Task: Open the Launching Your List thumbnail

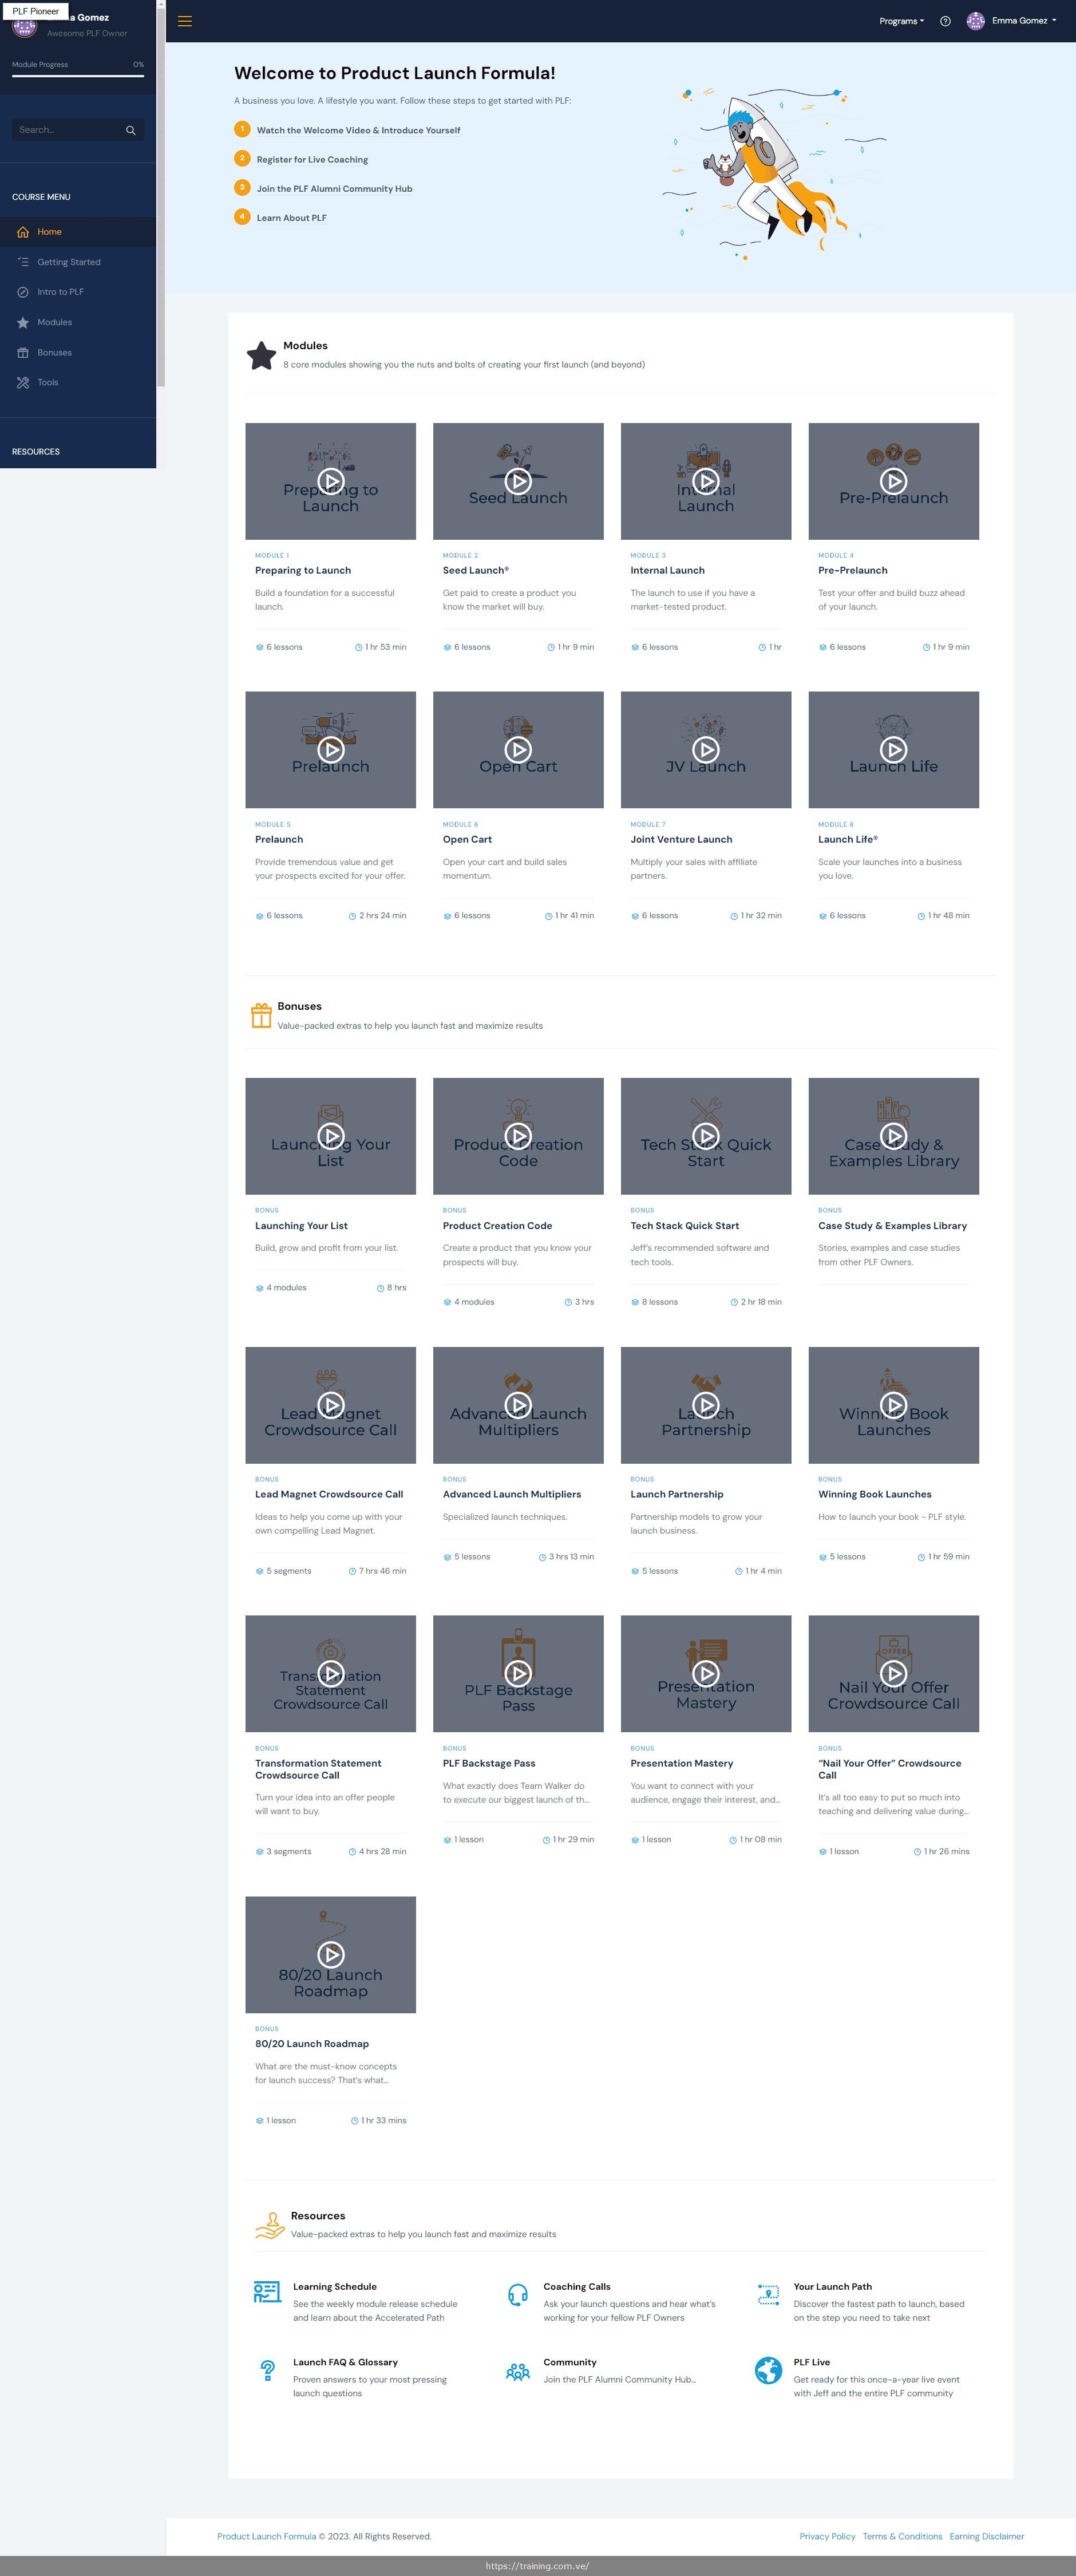Action: pos(330,1136)
